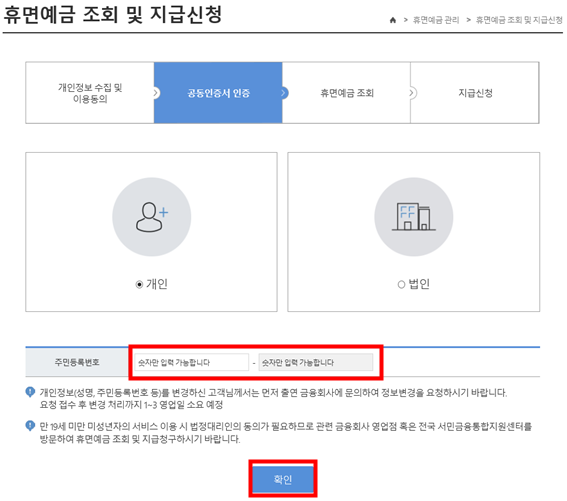Click the arrow after 개인정보 수집 step
Image resolution: width=567 pixels, height=501 pixels.
pyautogui.click(x=156, y=93)
